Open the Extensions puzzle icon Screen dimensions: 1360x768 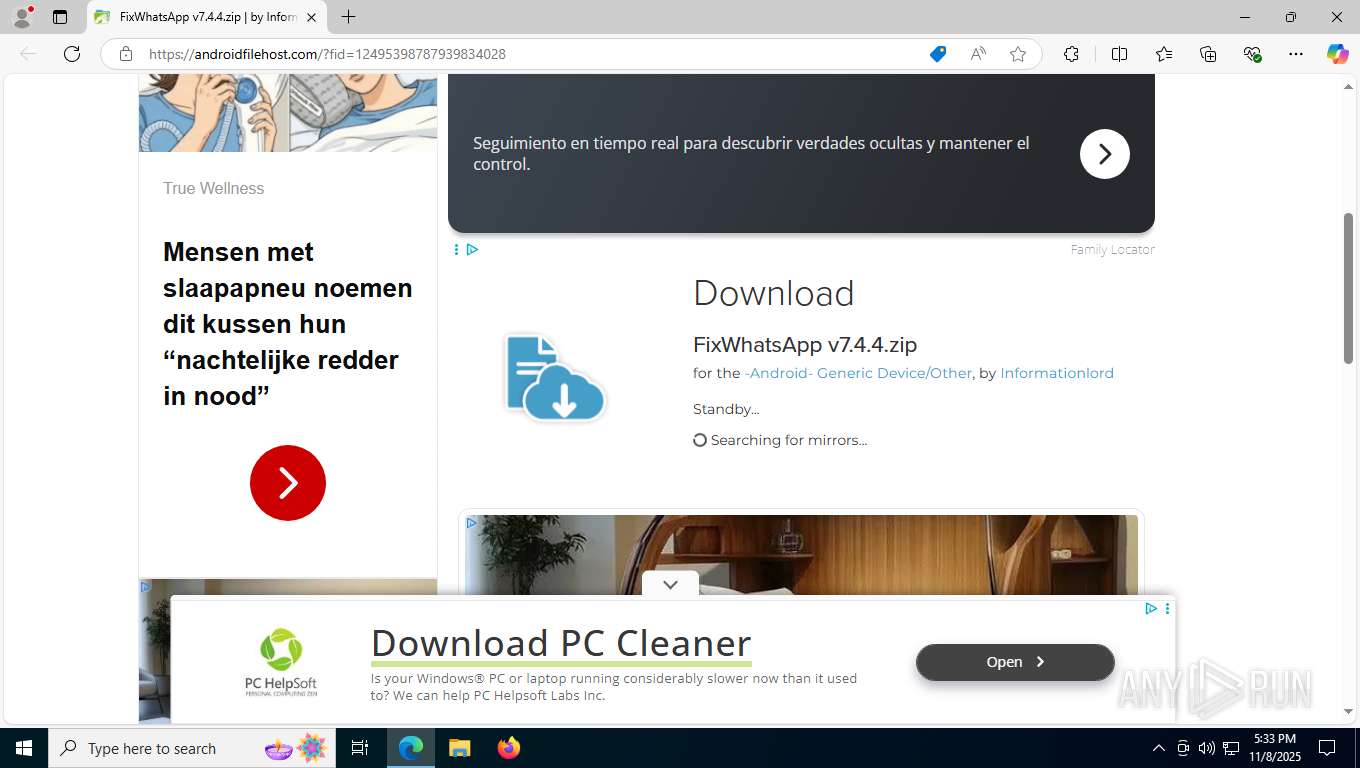(x=1071, y=54)
